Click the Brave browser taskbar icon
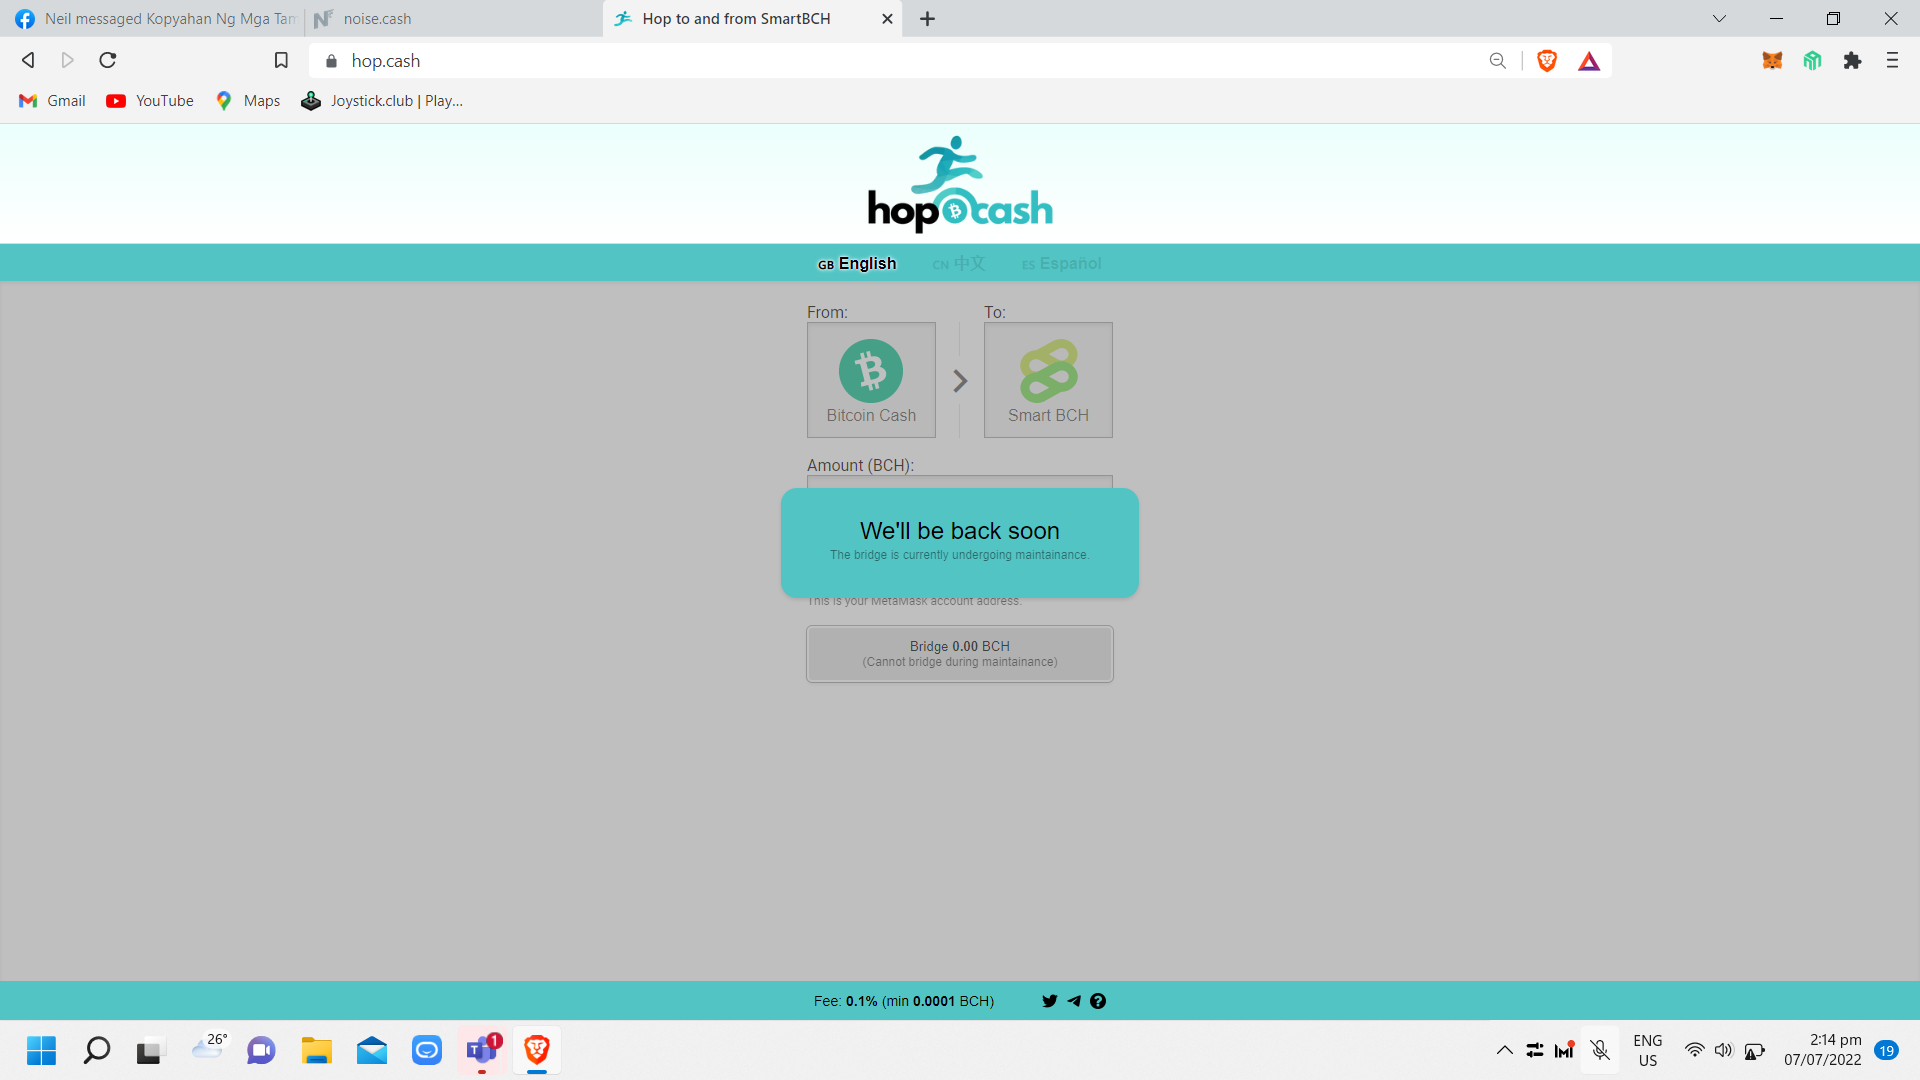Image resolution: width=1920 pixels, height=1080 pixels. tap(537, 1051)
